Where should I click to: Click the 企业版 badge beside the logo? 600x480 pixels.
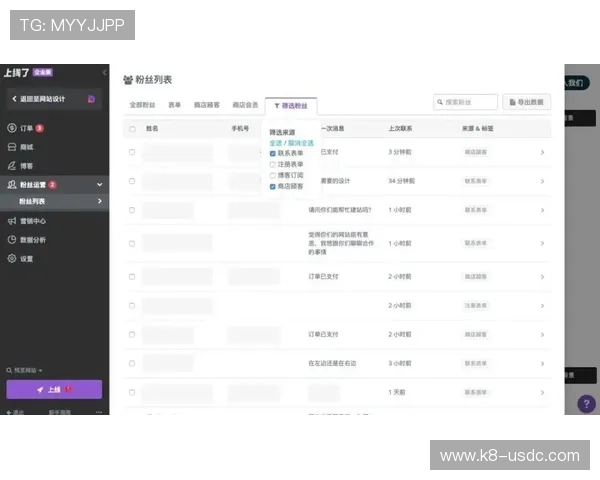click(x=43, y=72)
